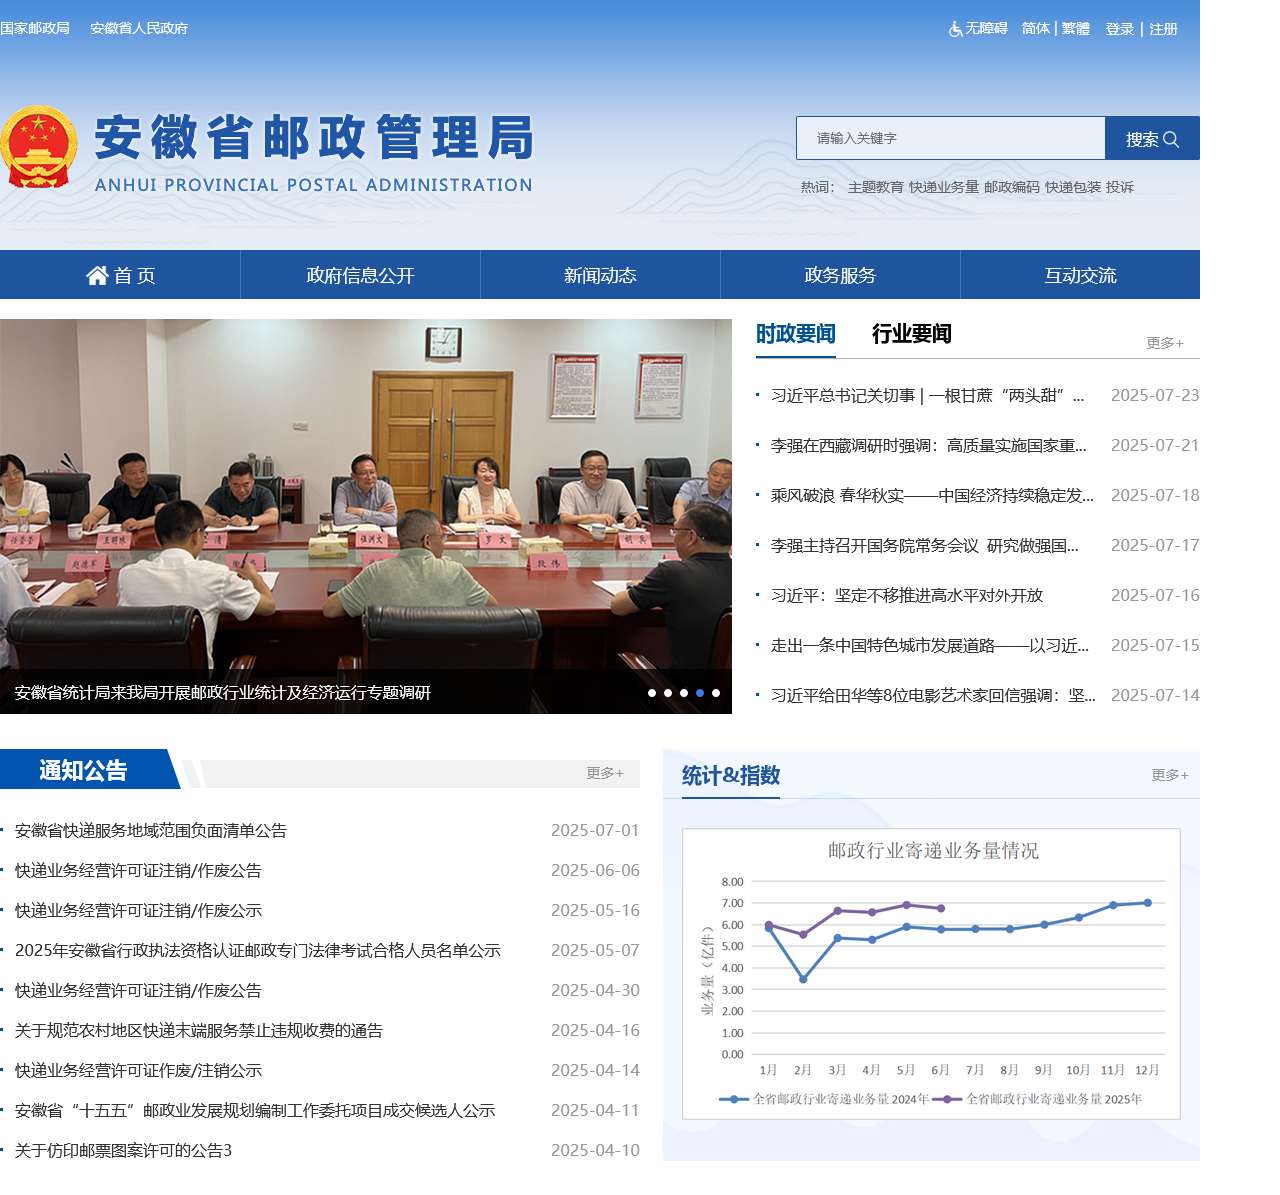Image resolution: width=1280 pixels, height=1195 pixels.
Task: Open news 习近平：坚定不移推进高水平对外开放
Action: tap(907, 596)
